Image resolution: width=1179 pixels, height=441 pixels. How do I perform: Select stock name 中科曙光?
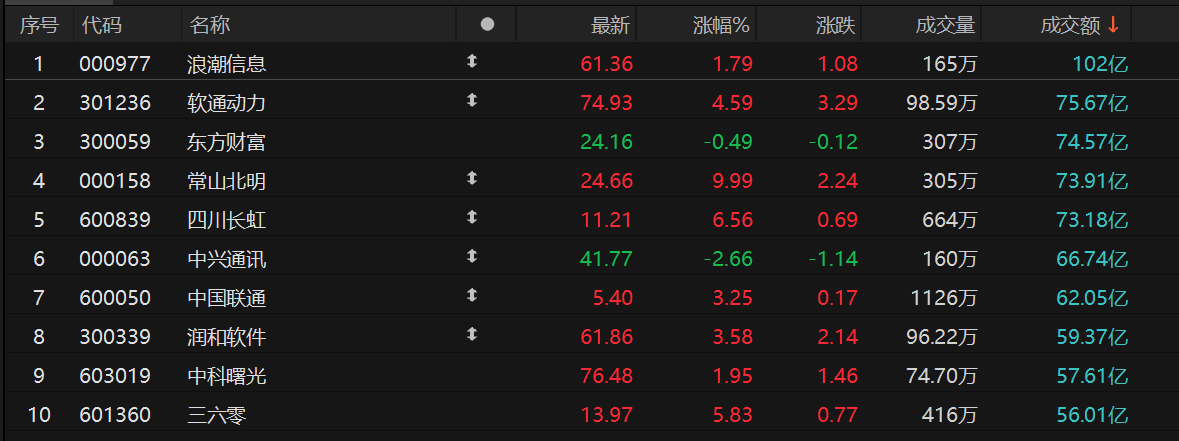(226, 376)
